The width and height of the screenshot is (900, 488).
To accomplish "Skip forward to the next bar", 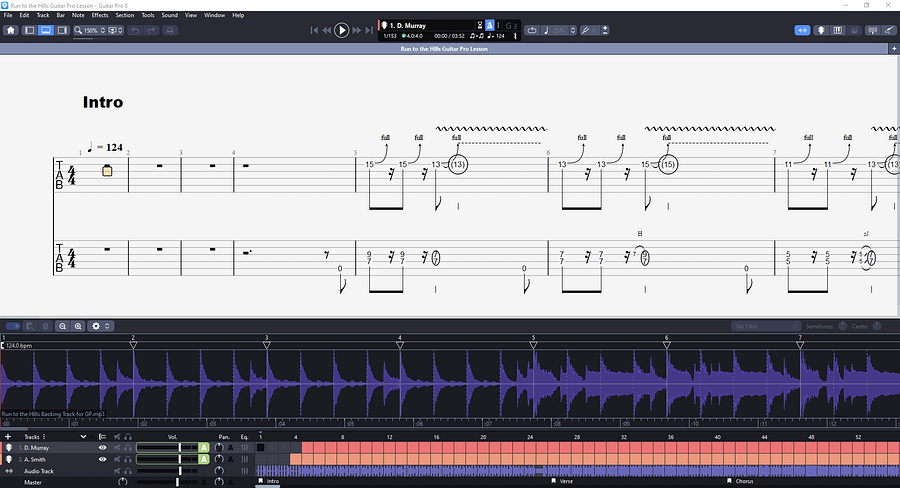I will pos(356,30).
